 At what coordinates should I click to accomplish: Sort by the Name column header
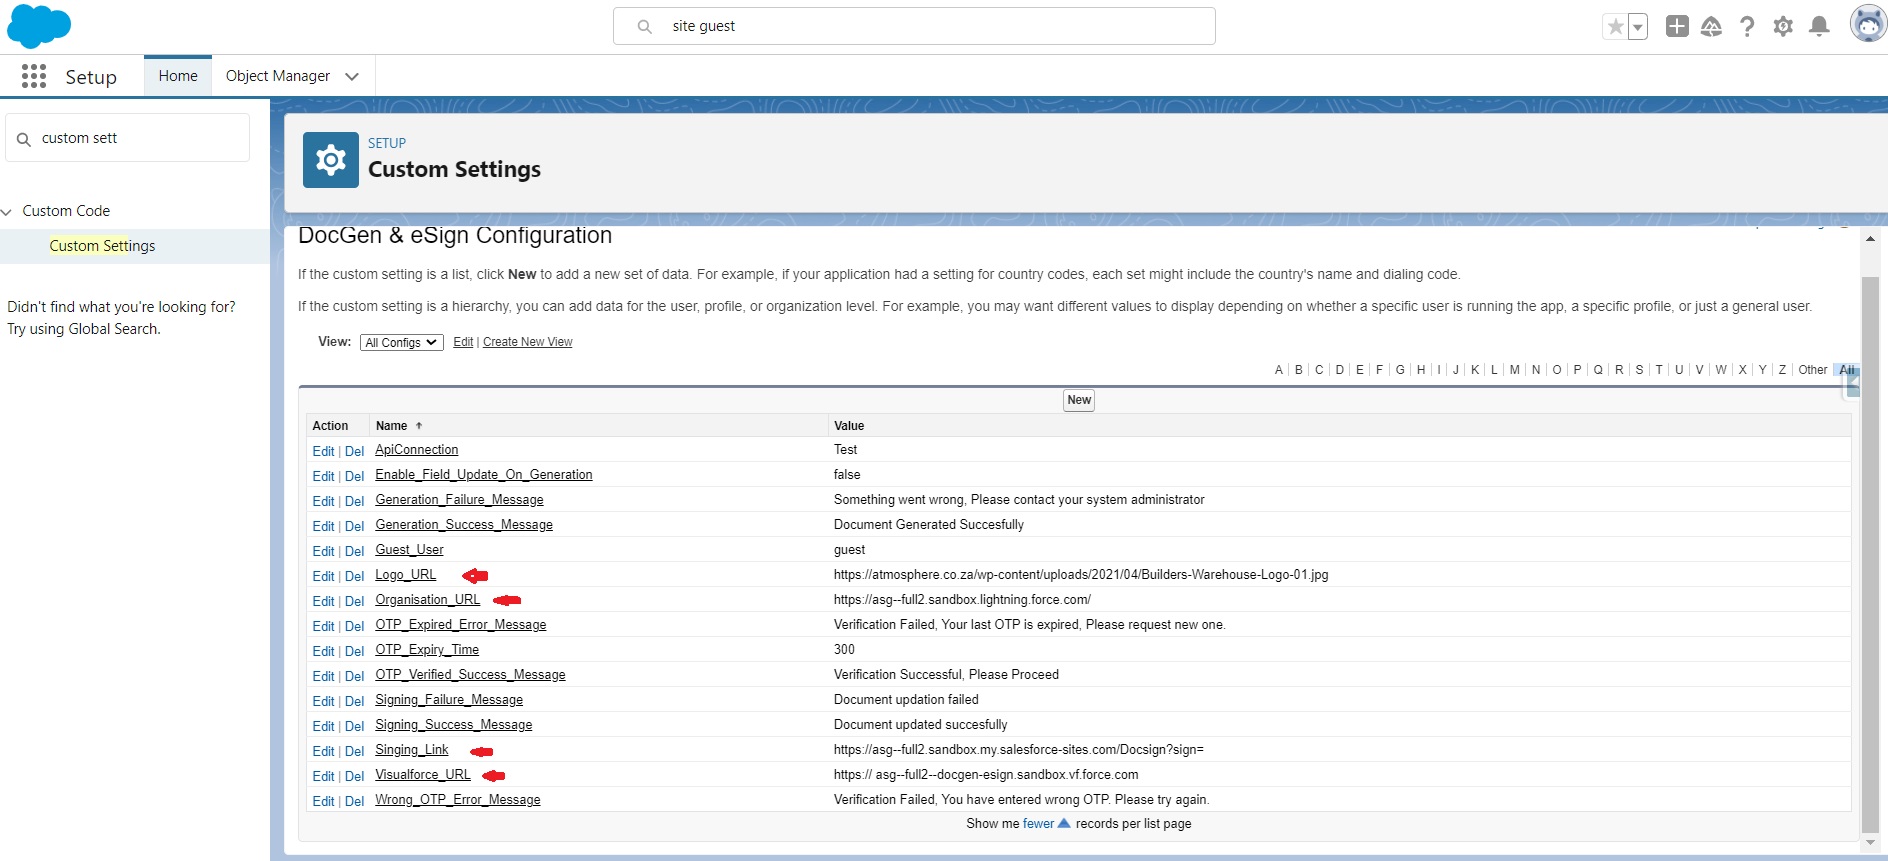click(x=391, y=426)
